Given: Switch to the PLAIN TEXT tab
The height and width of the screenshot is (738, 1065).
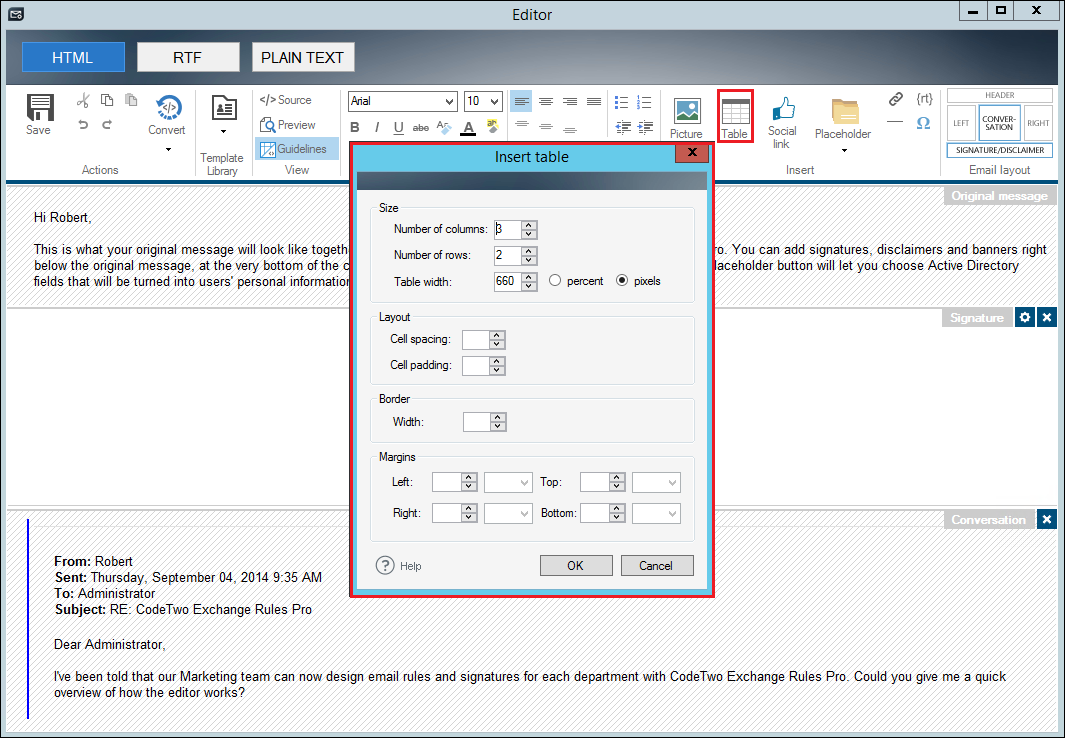Looking at the screenshot, I should [x=303, y=57].
